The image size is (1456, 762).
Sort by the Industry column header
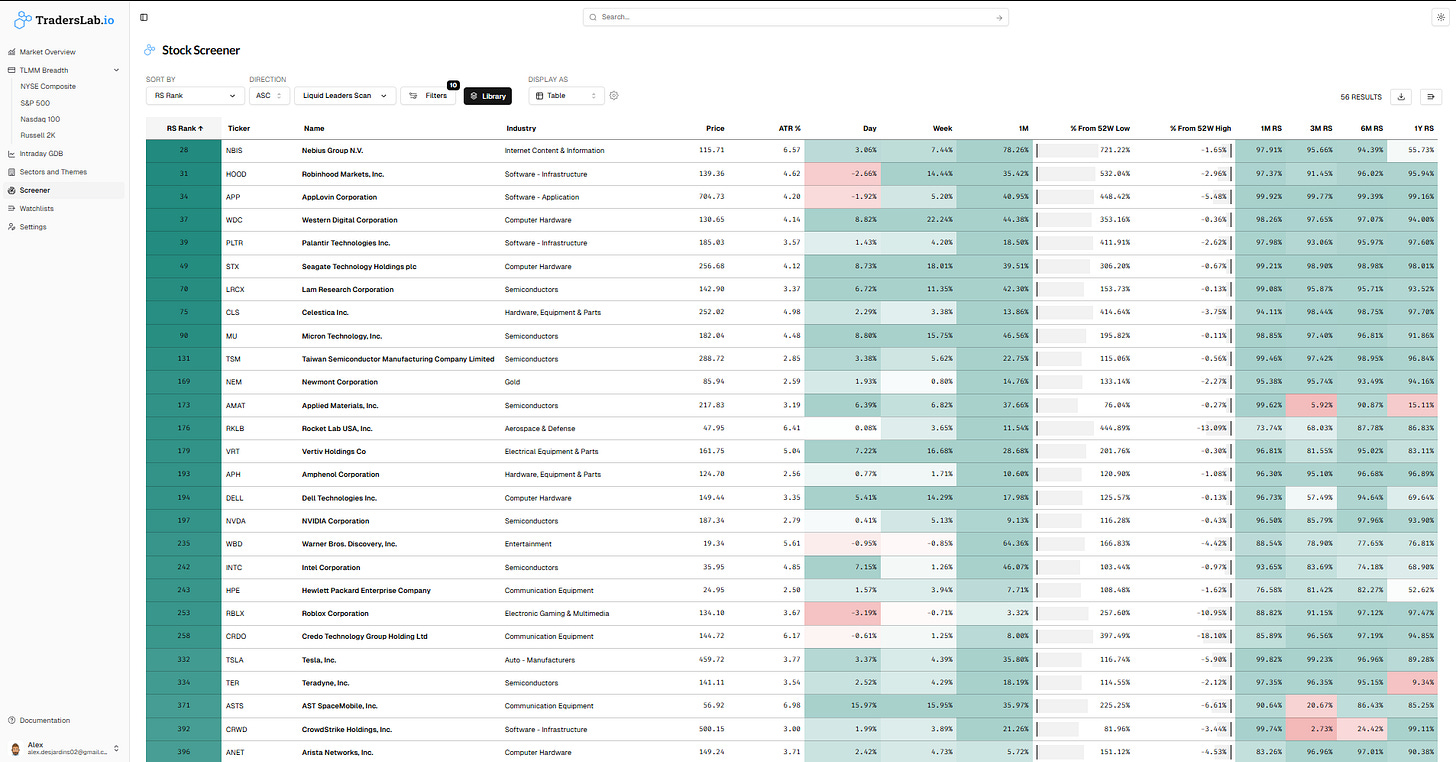(521, 128)
